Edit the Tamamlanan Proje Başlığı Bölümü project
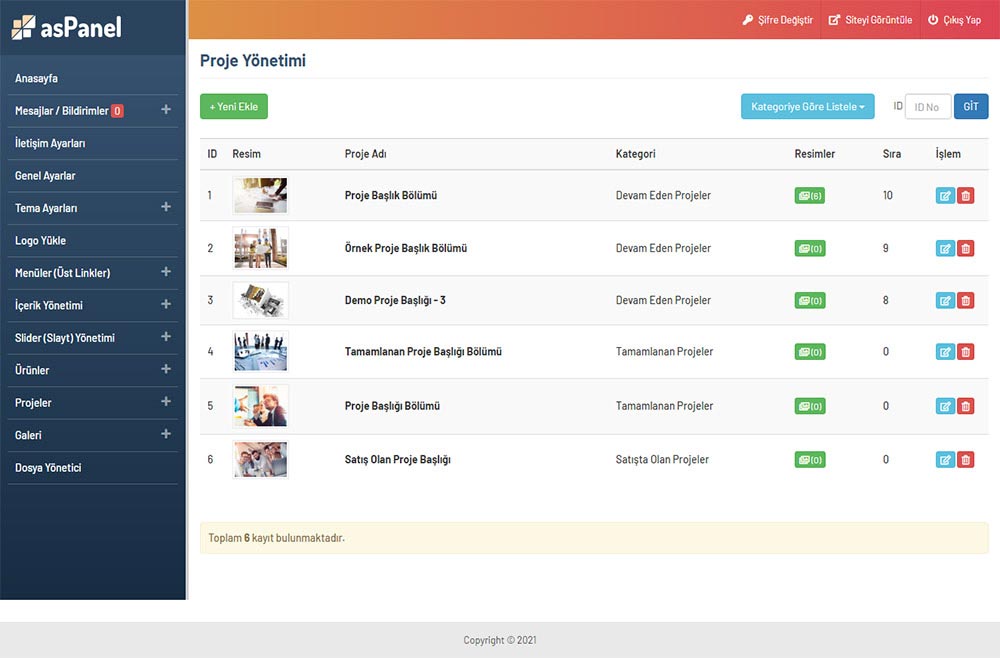This screenshot has height=658, width=1000. [945, 352]
